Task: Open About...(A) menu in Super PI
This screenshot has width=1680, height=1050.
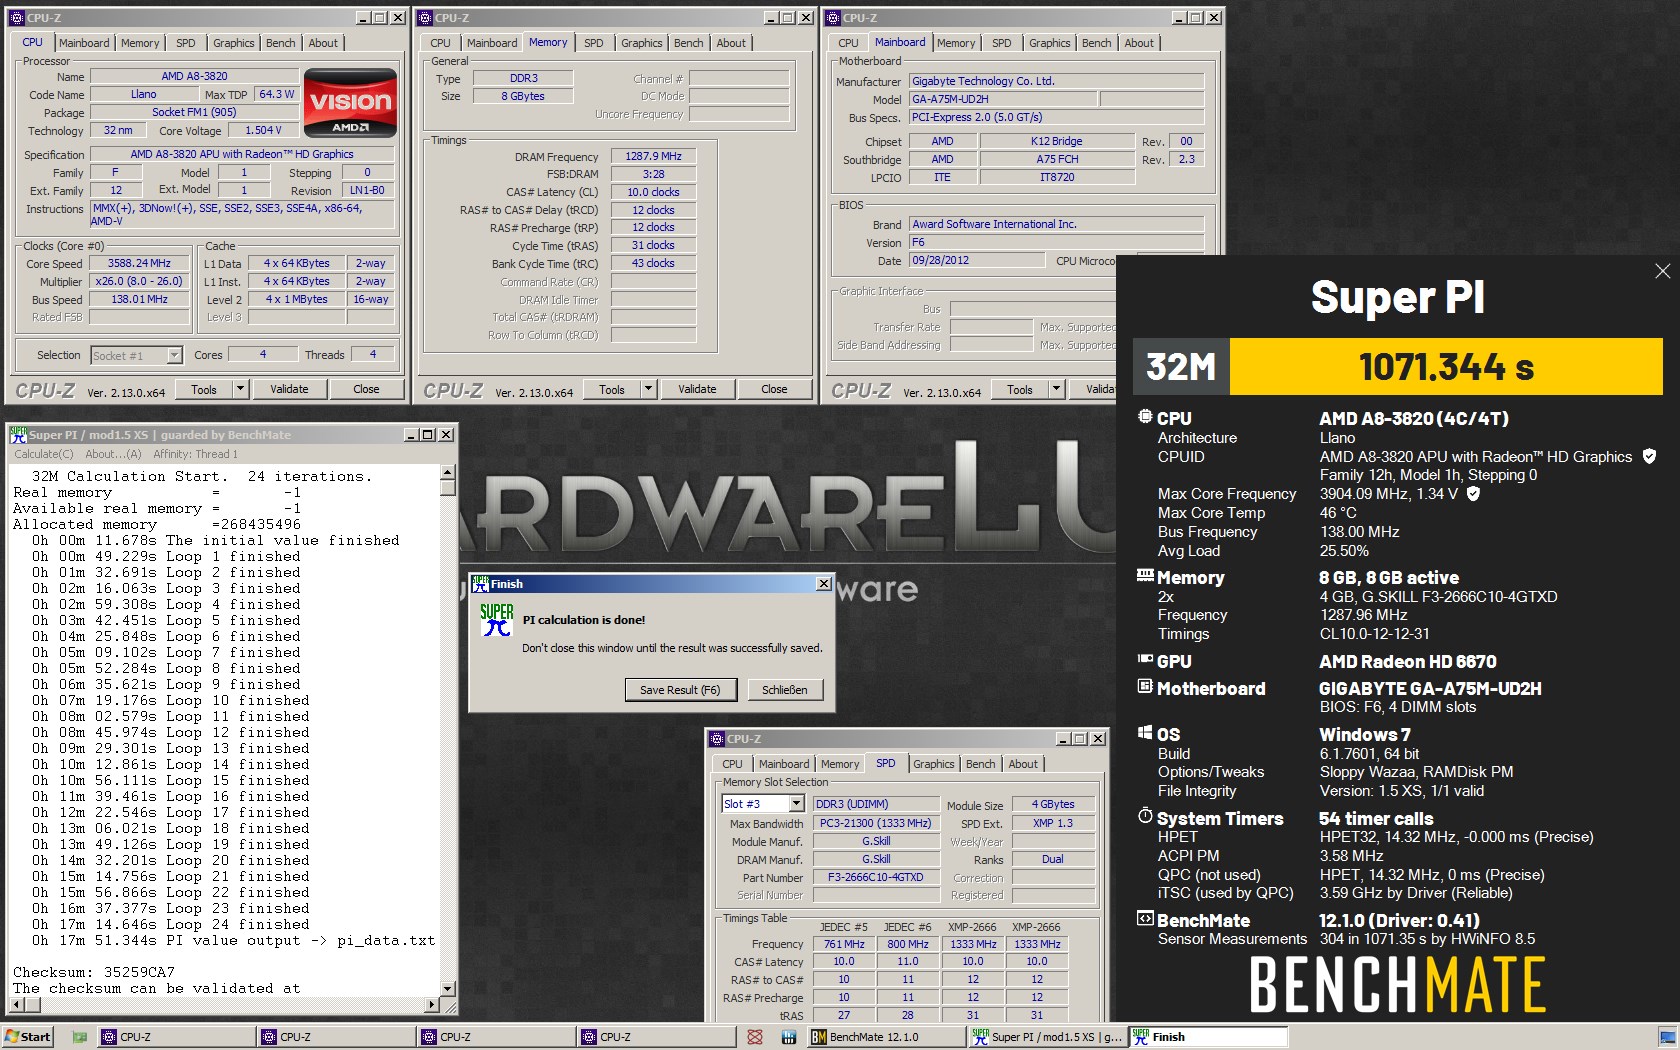Action: tap(113, 454)
